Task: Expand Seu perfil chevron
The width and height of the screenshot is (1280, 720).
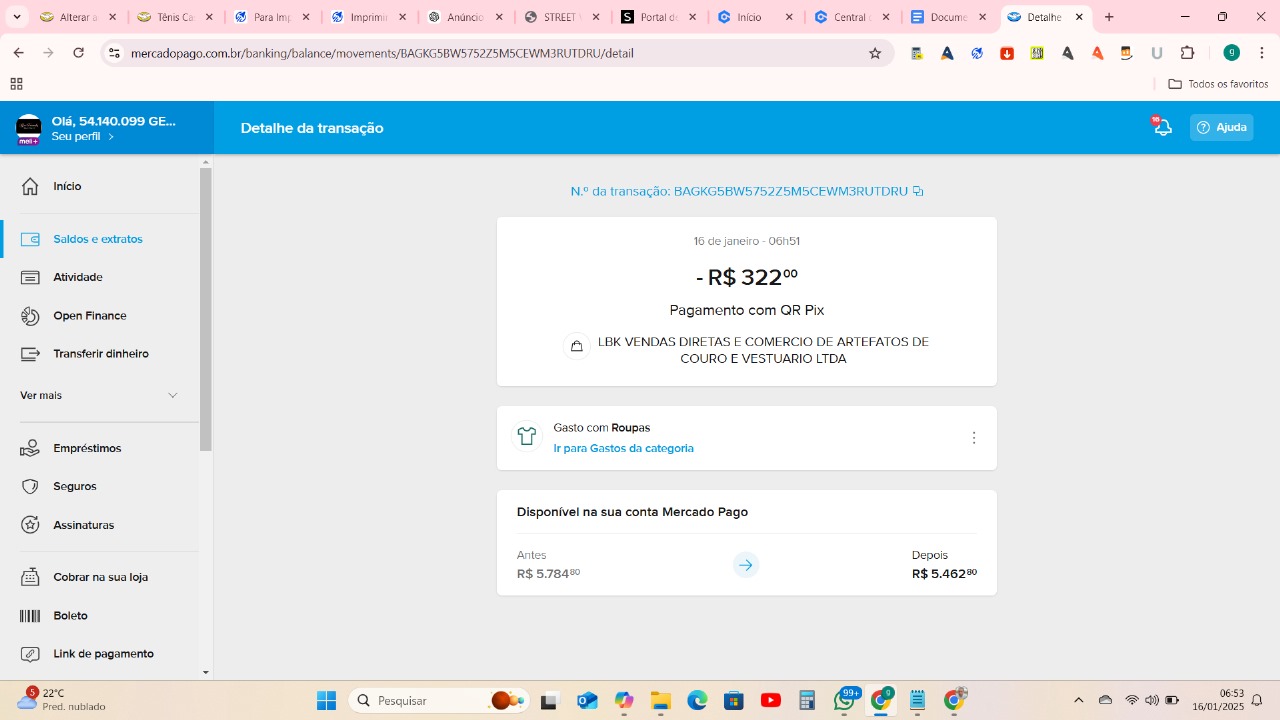Action: tap(111, 137)
